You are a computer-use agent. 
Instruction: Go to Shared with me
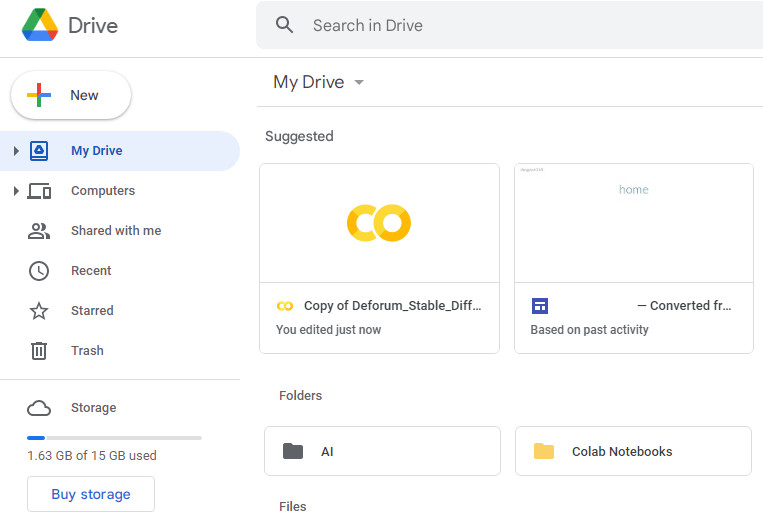click(x=120, y=231)
